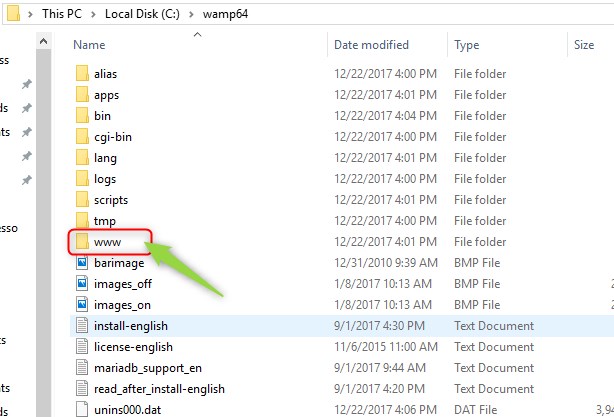Screen dimensions: 614x417
Task: Navigate to This PC breadcrumb
Action: tap(62, 14)
